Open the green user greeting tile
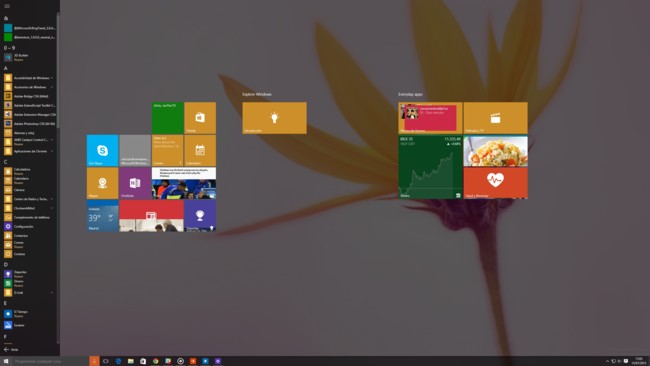The width and height of the screenshot is (650, 366). point(167,118)
